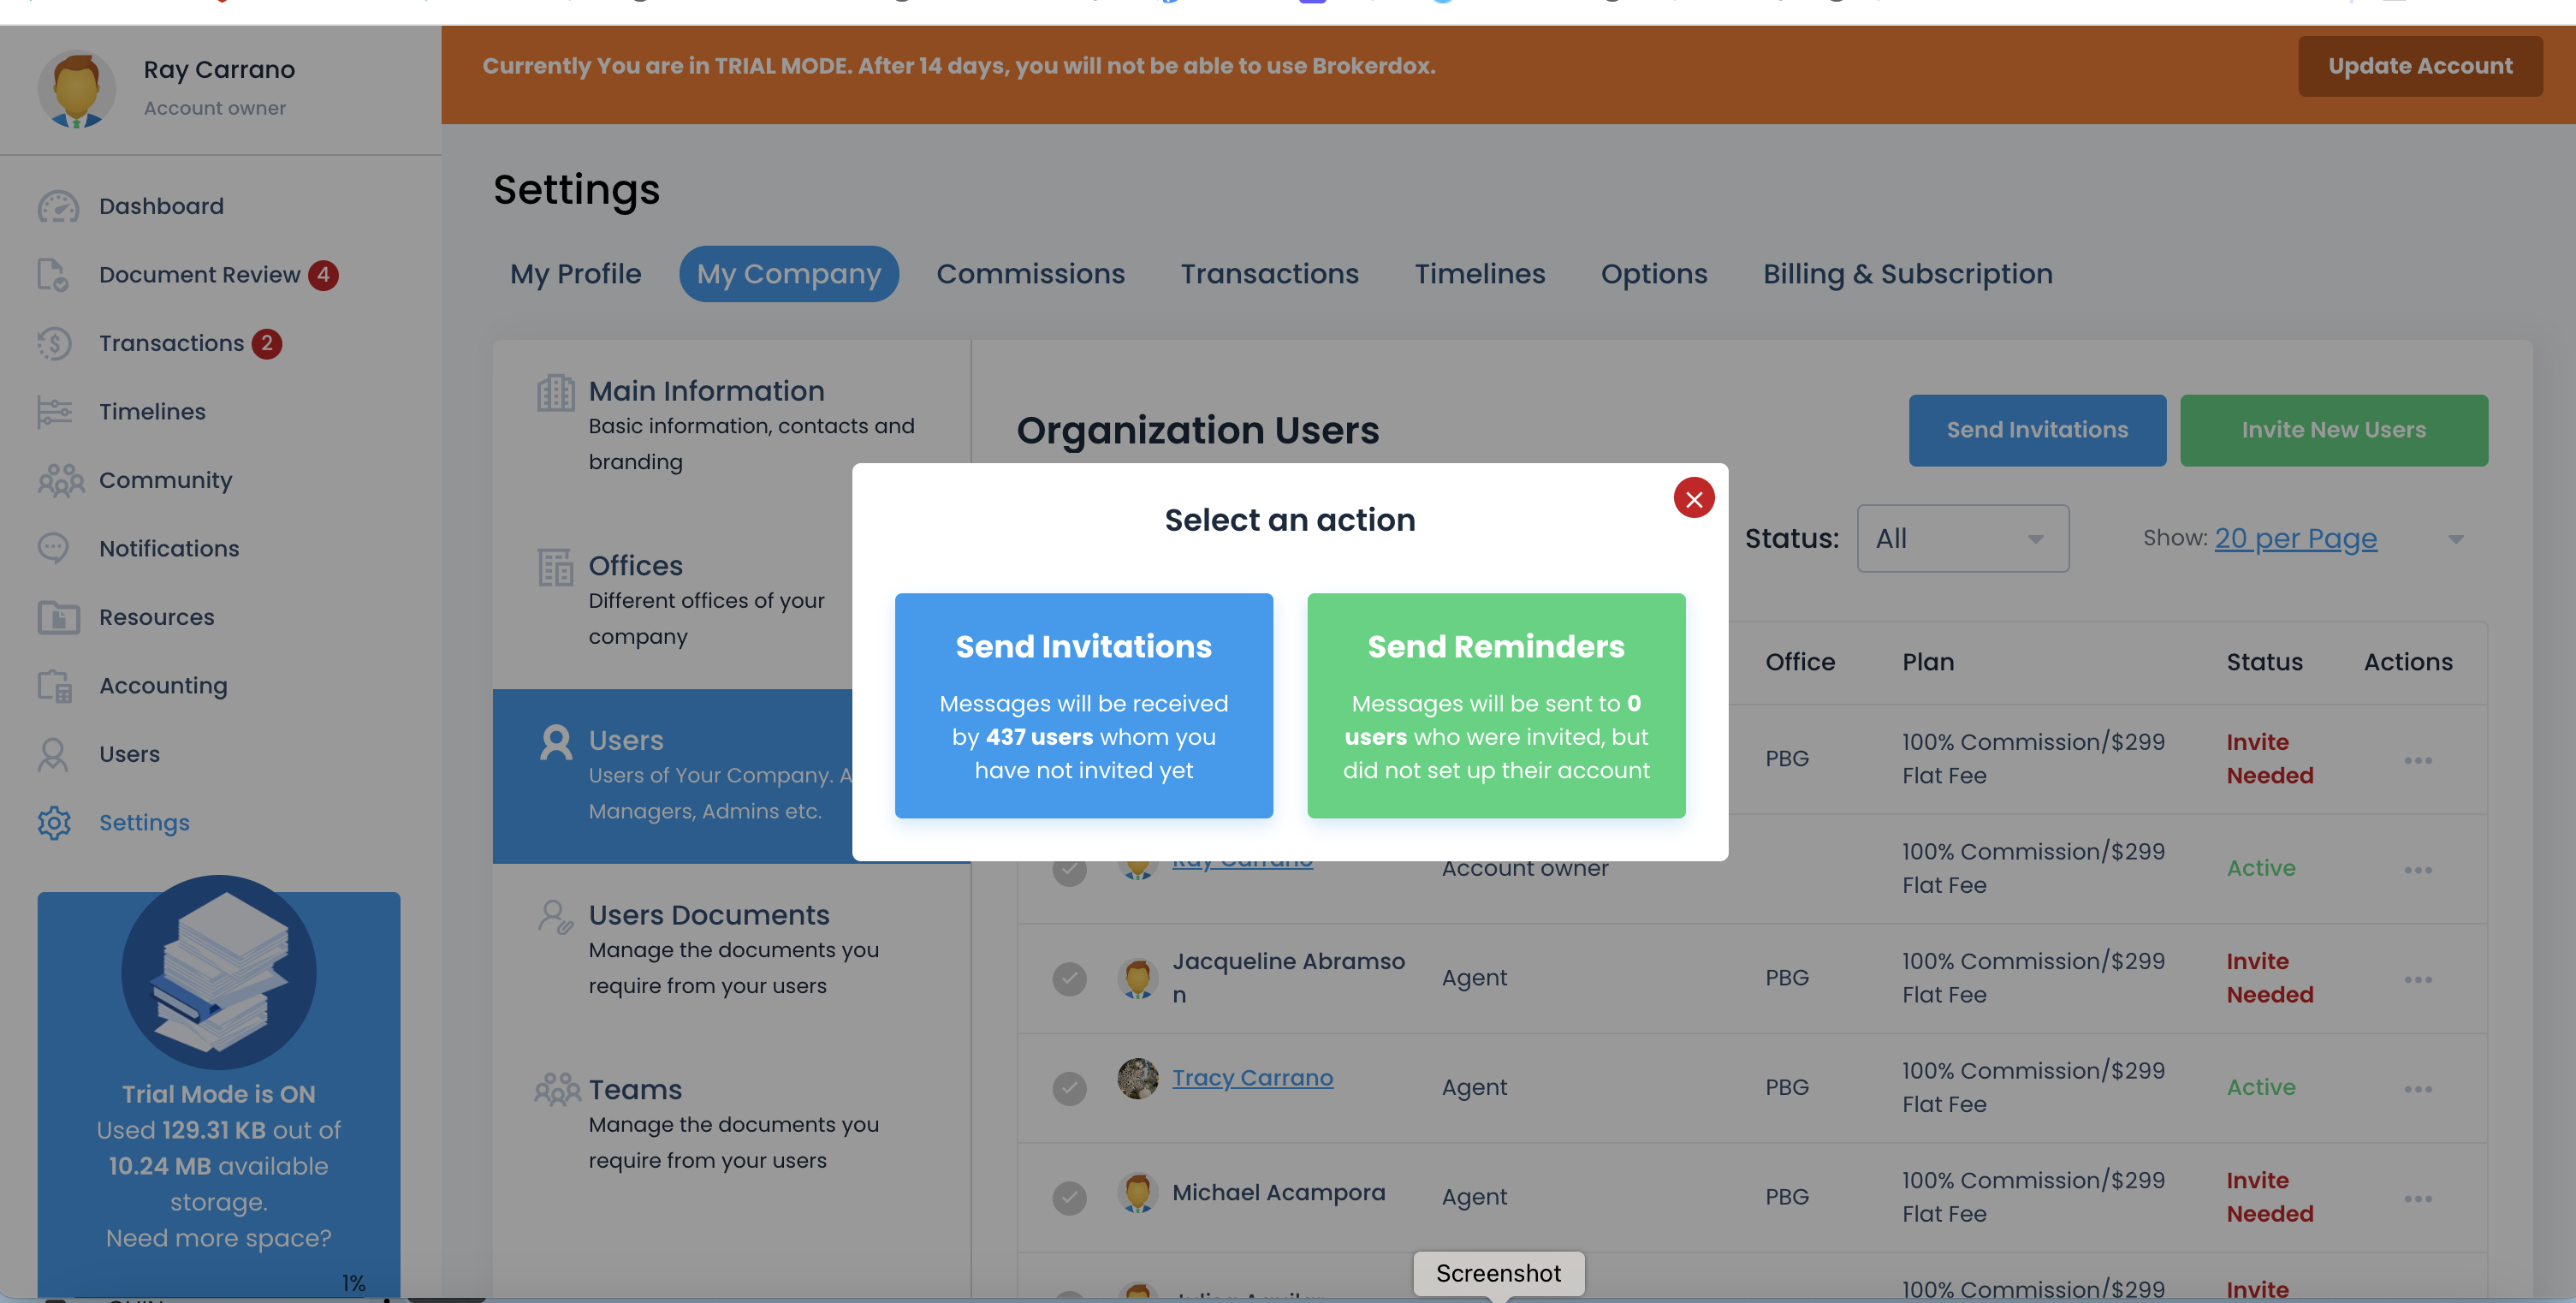The height and width of the screenshot is (1303, 2576).
Task: Click the Invite New Users button
Action: click(2333, 430)
